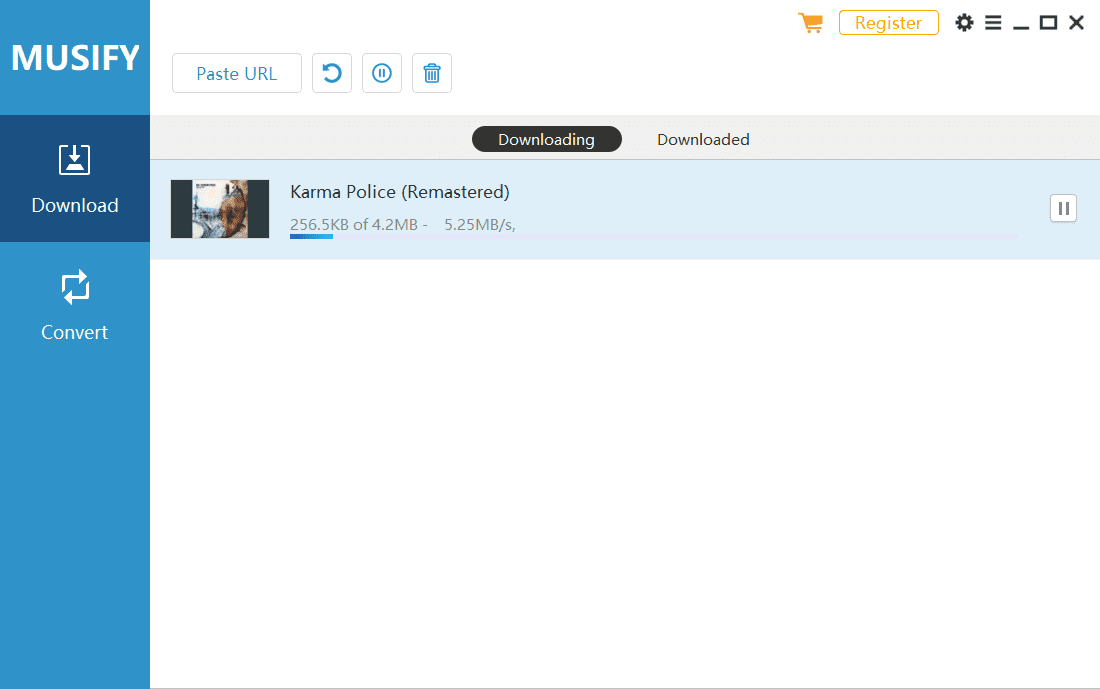Screen dimensions: 1100x689
Task: Click the Karma Police download progress bar
Action: click(x=654, y=236)
